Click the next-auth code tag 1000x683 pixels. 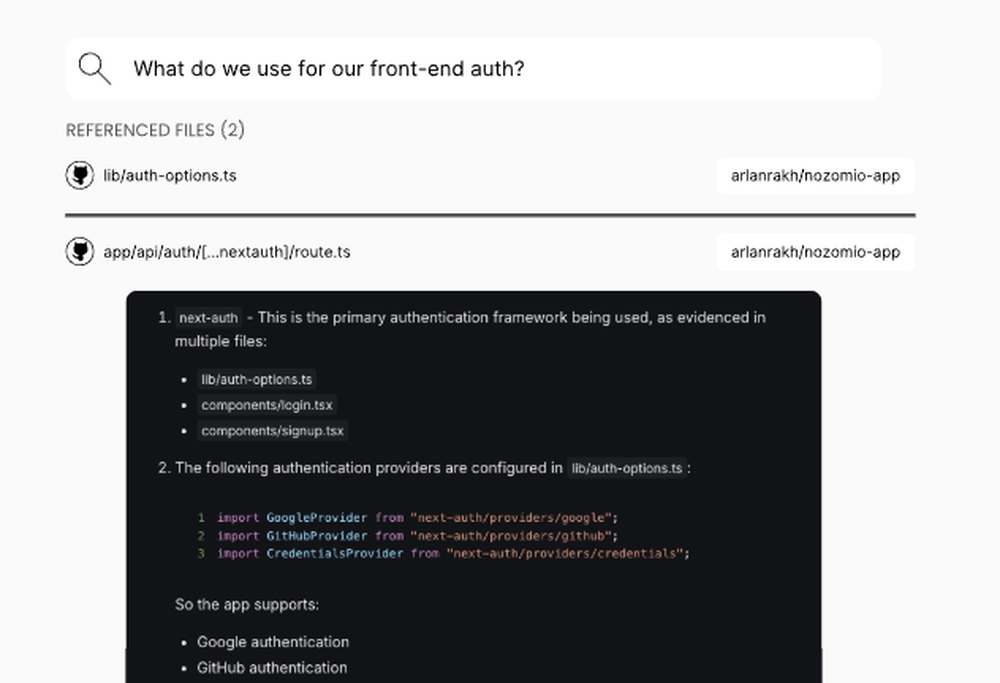click(x=208, y=318)
